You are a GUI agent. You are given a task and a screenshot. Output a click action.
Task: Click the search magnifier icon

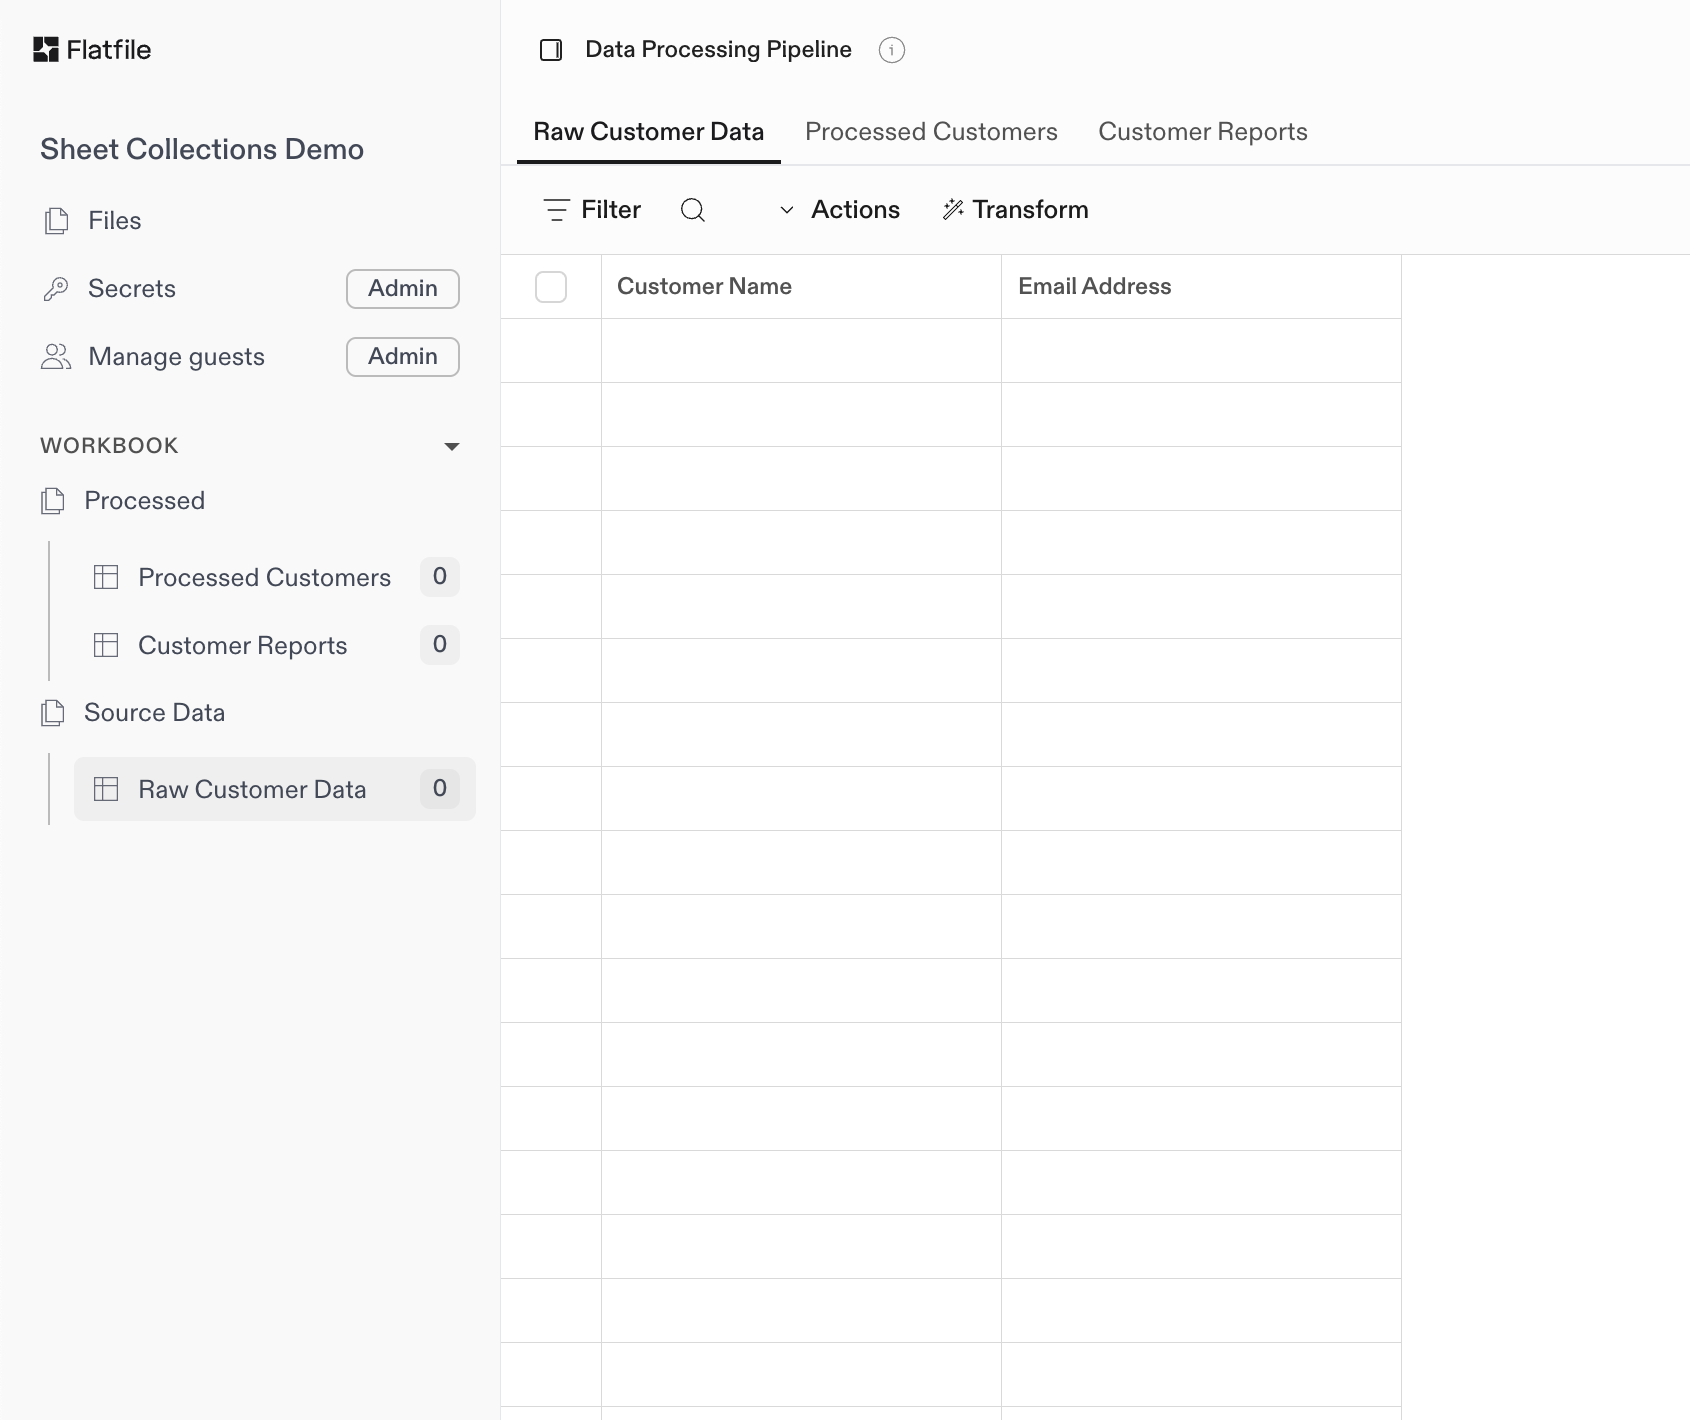693,210
